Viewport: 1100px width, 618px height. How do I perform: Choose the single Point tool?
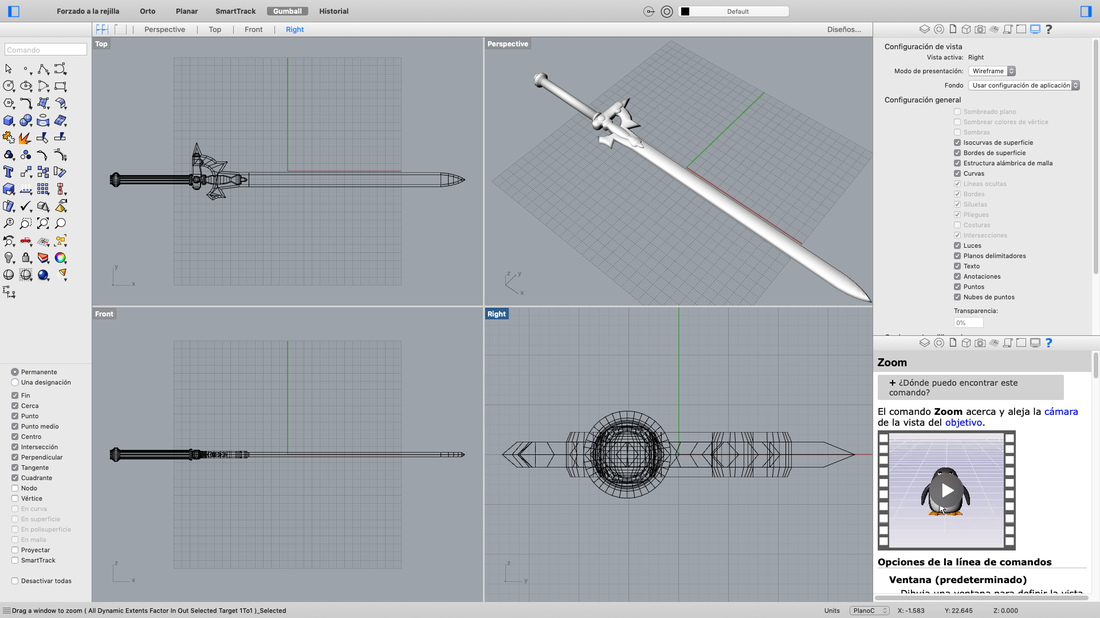pyautogui.click(x=26, y=69)
